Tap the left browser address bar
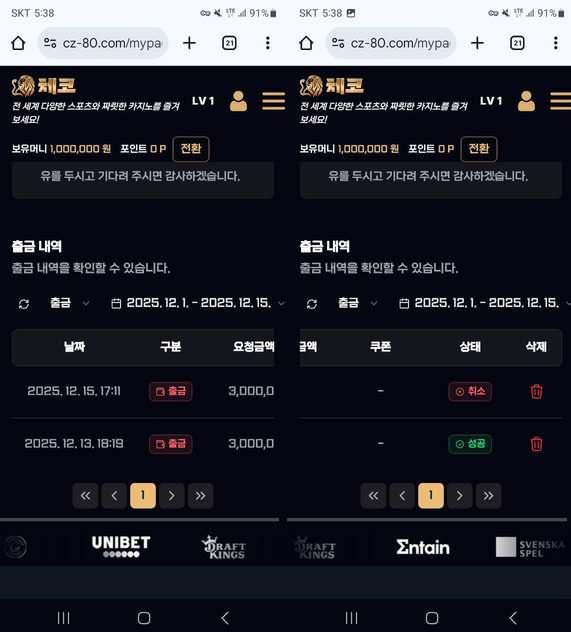 pos(103,43)
